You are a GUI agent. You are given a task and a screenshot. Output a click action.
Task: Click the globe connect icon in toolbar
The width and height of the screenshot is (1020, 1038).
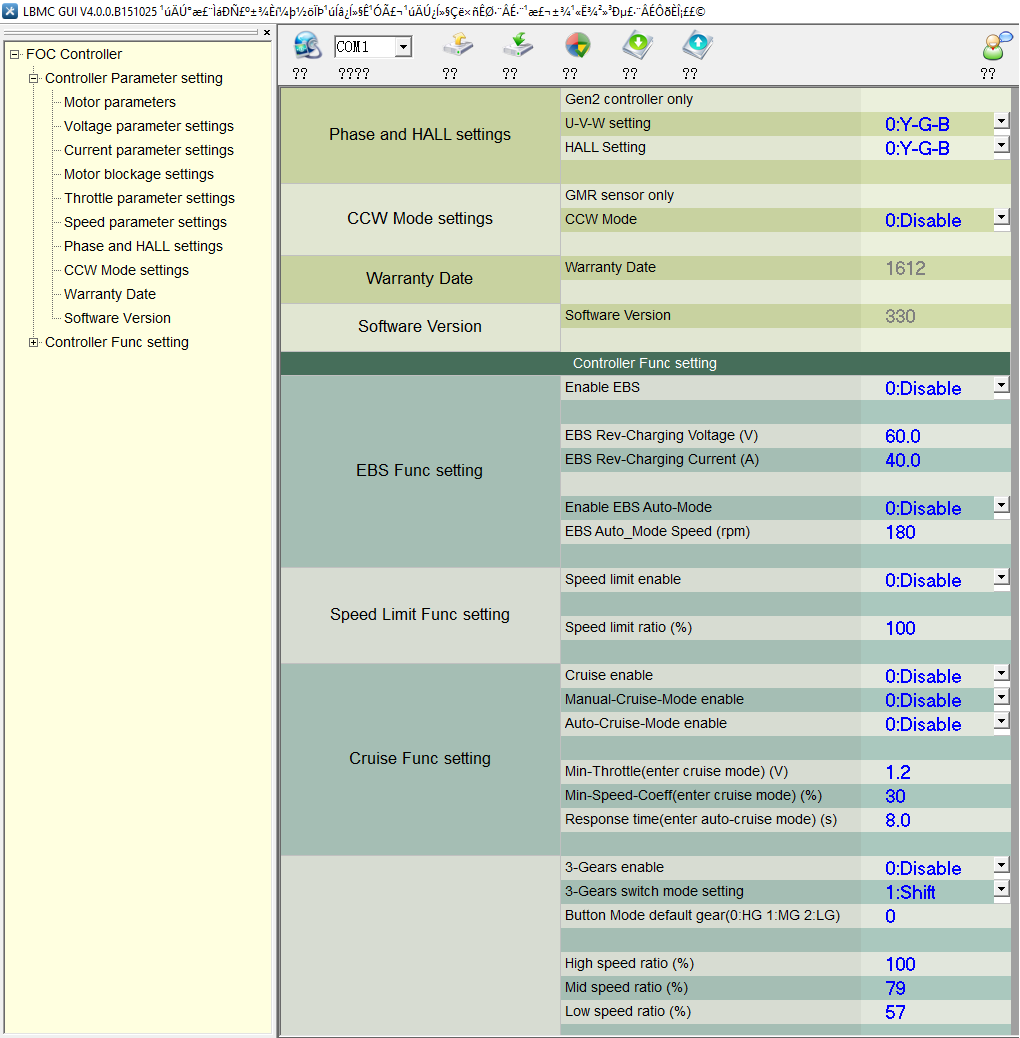(x=307, y=46)
